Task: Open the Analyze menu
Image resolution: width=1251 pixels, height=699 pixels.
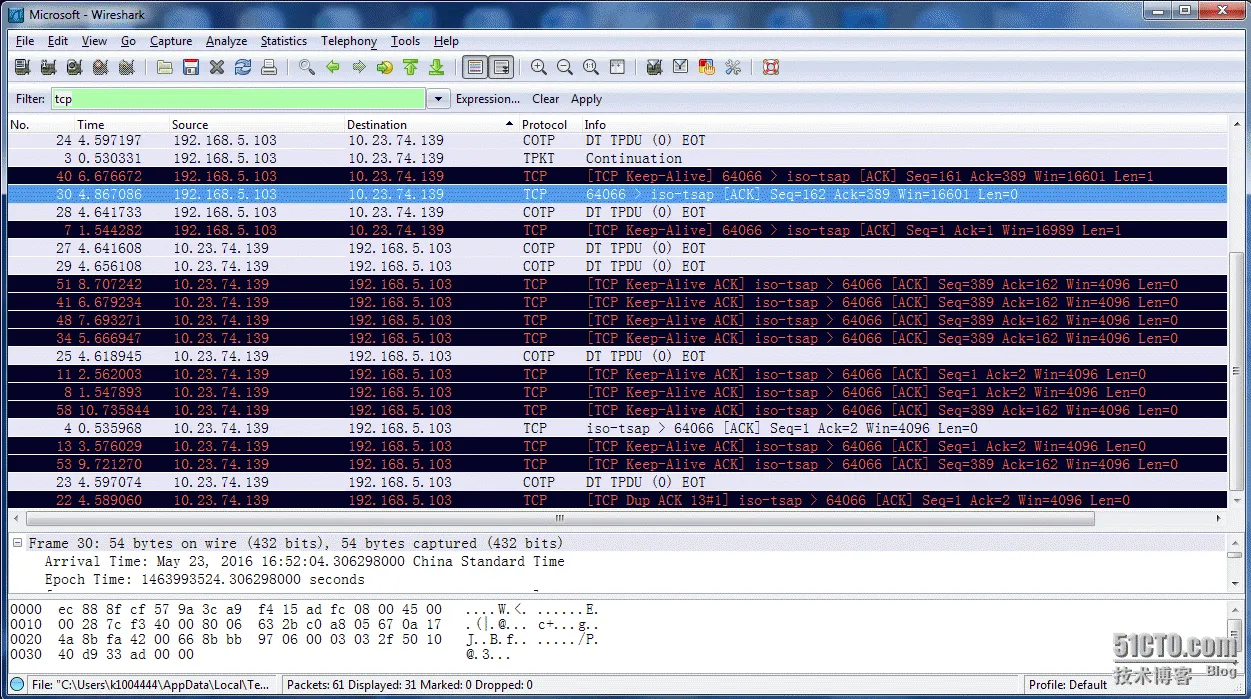Action: pos(227,41)
